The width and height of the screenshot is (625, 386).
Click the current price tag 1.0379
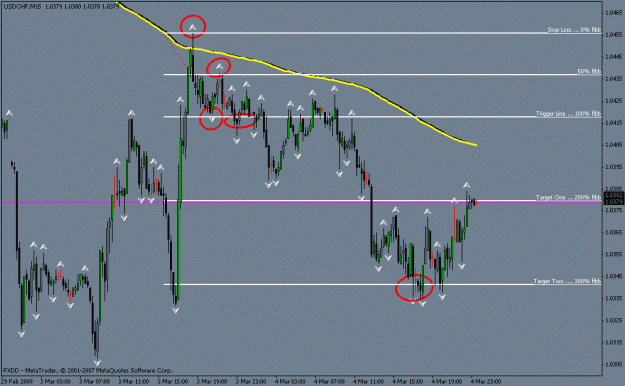(614, 202)
